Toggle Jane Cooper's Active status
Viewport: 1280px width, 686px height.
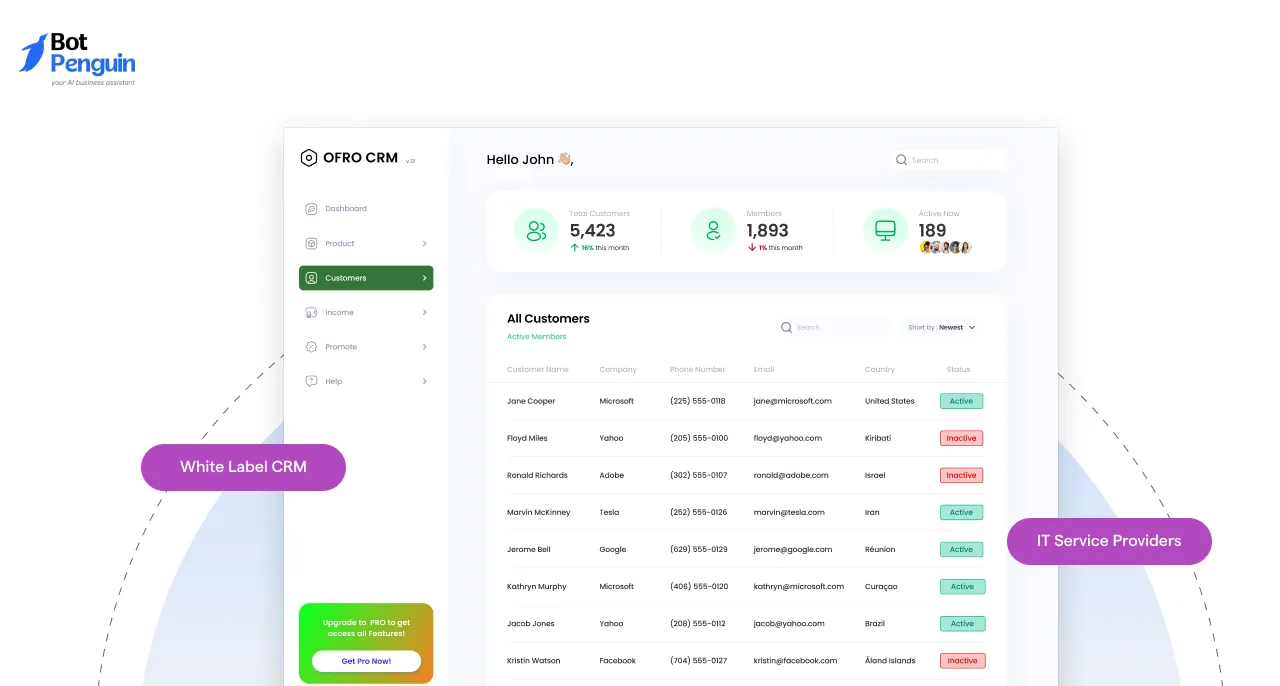[960, 400]
